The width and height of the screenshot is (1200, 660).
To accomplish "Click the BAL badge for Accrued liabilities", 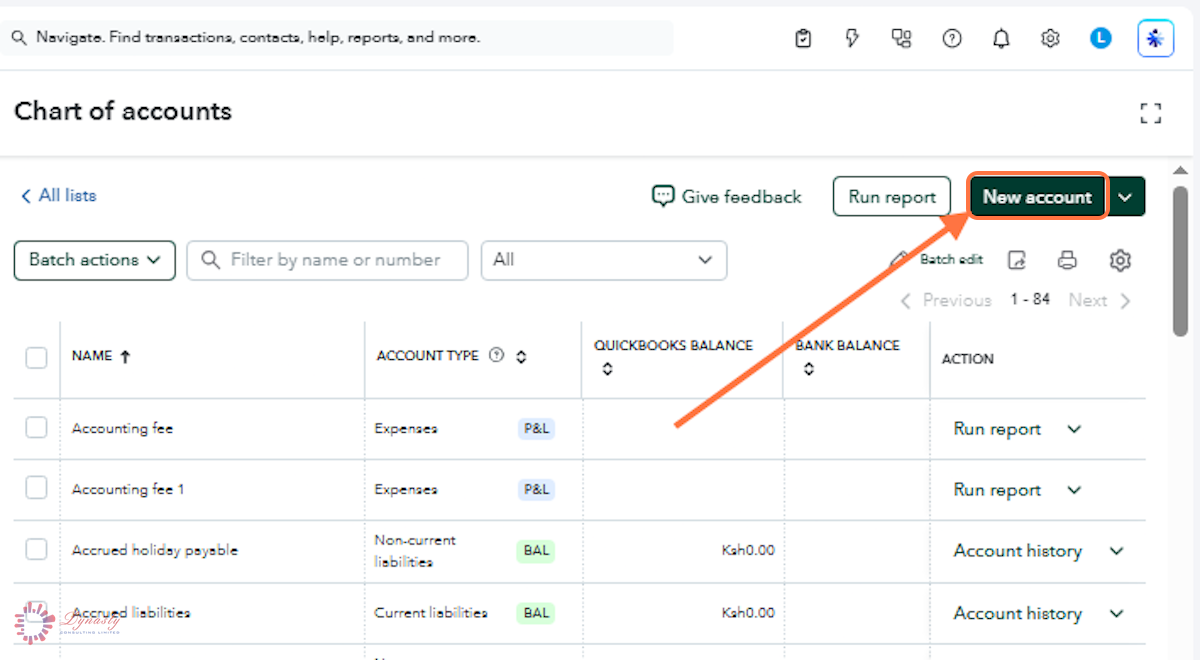I will coord(536,612).
